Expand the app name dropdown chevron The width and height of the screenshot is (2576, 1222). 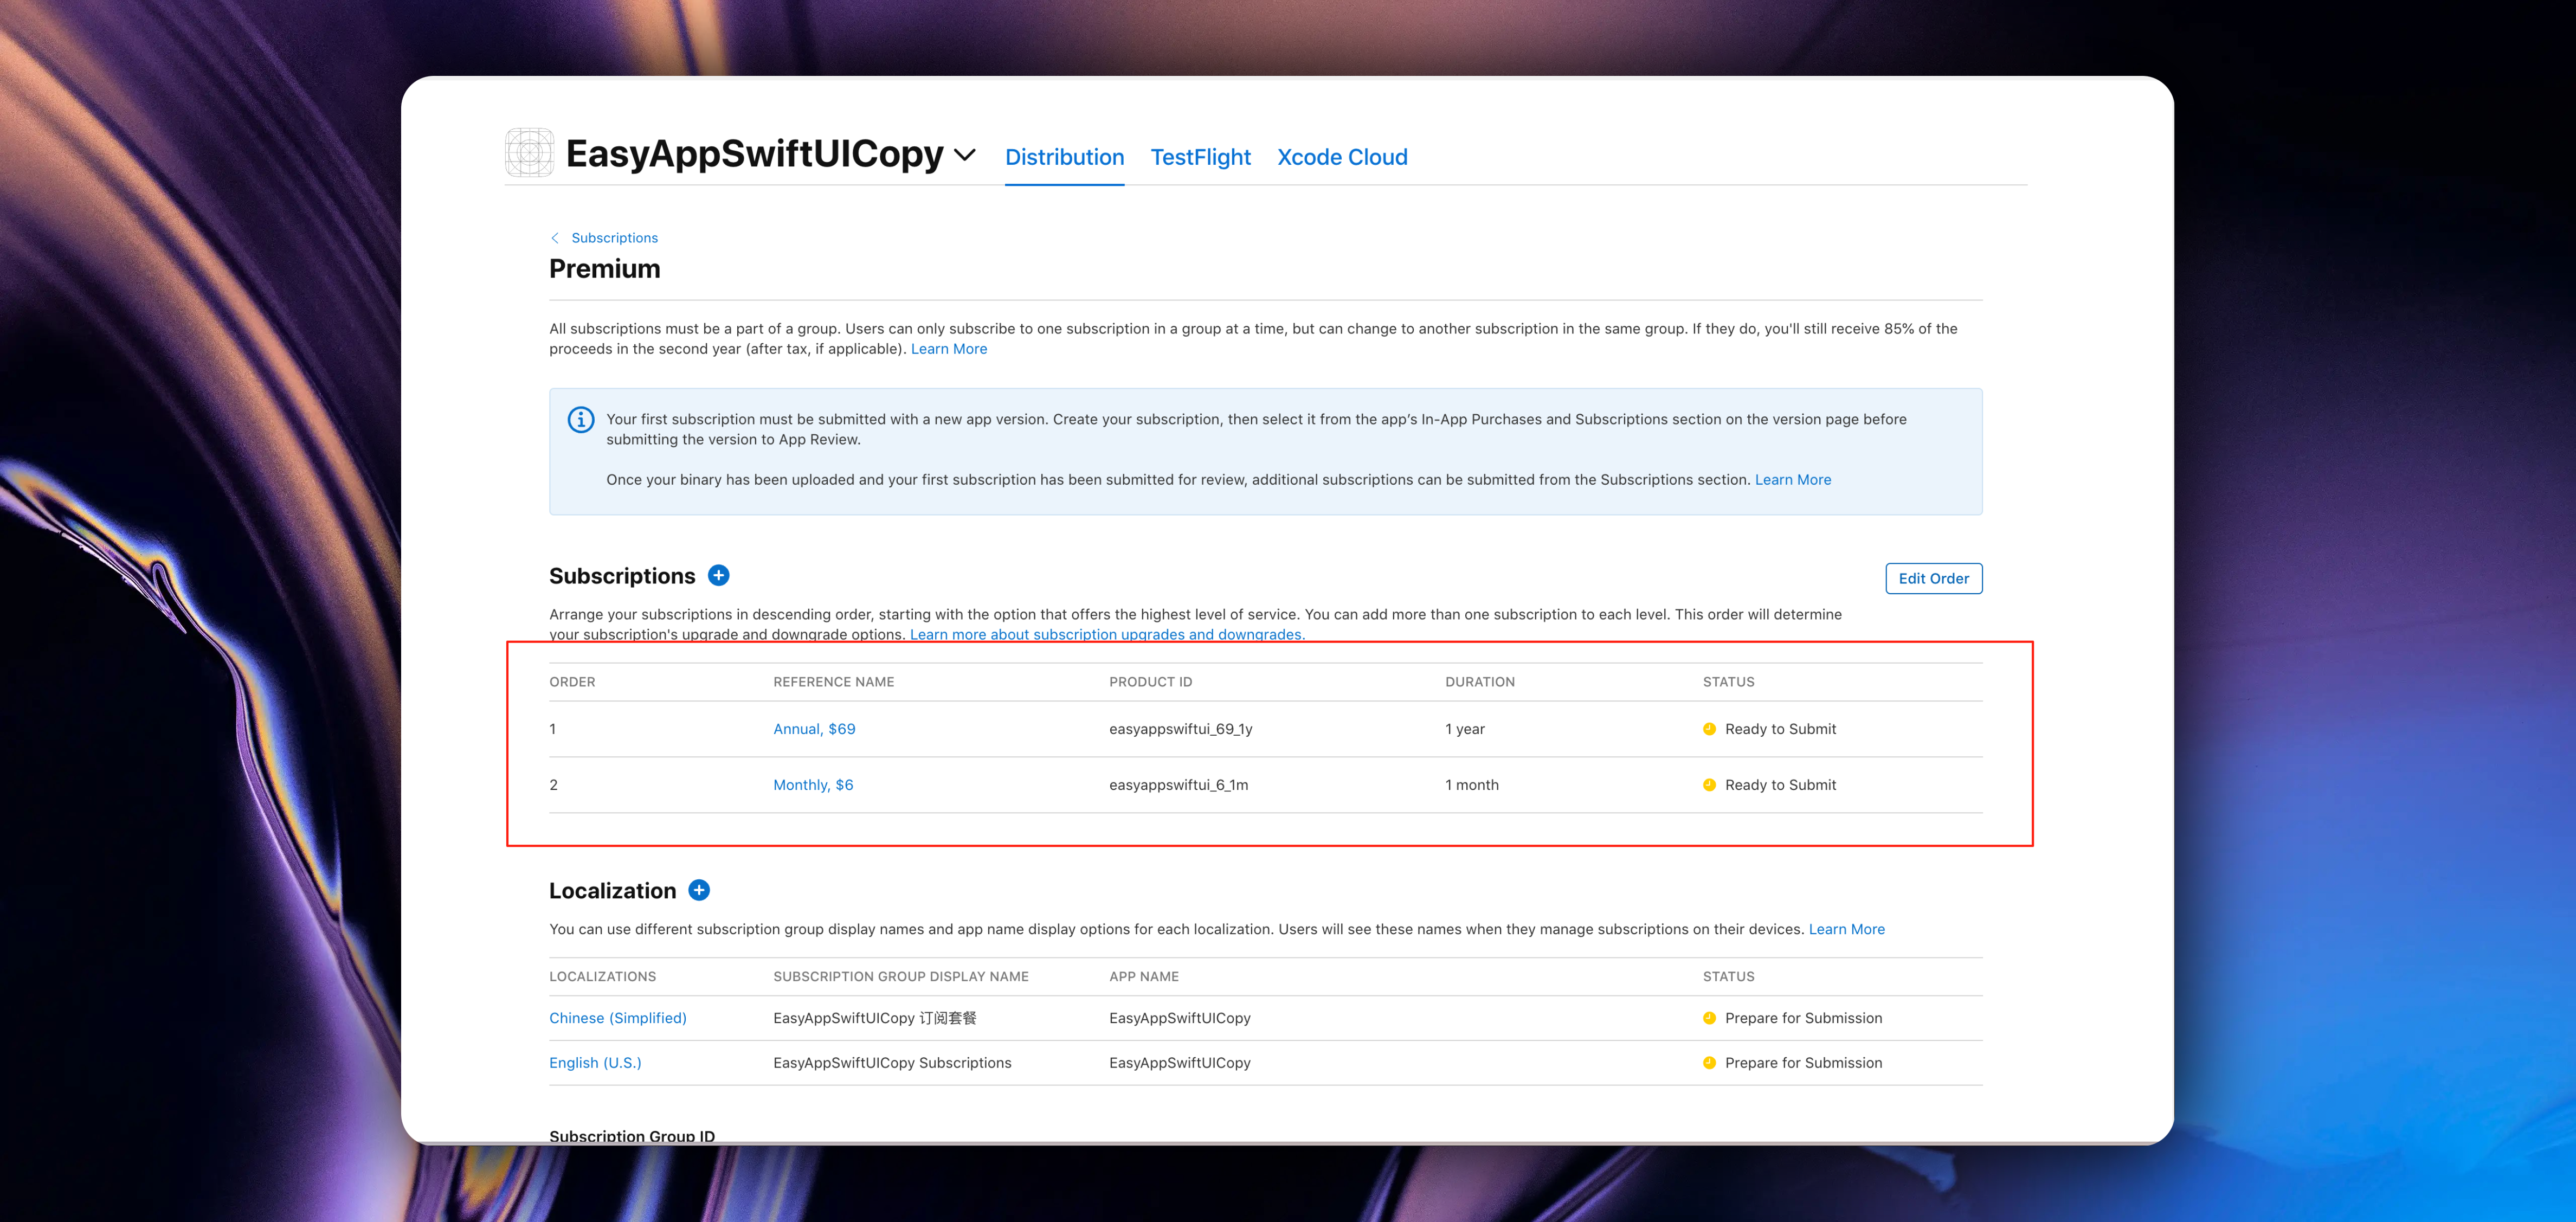(x=964, y=155)
